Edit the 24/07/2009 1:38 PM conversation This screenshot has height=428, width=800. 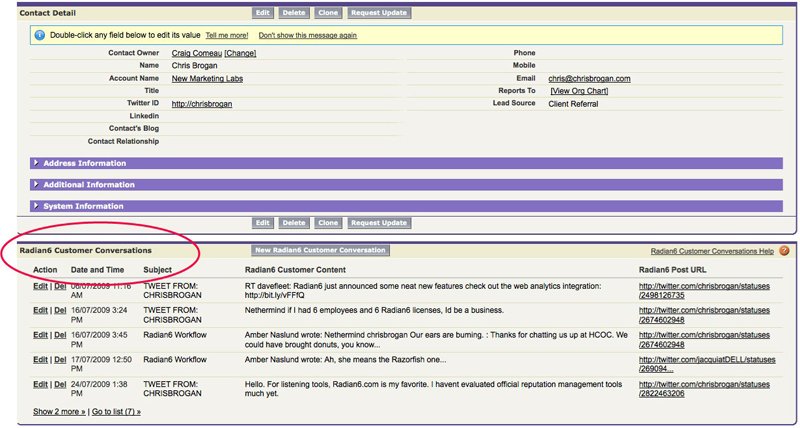coord(40,384)
